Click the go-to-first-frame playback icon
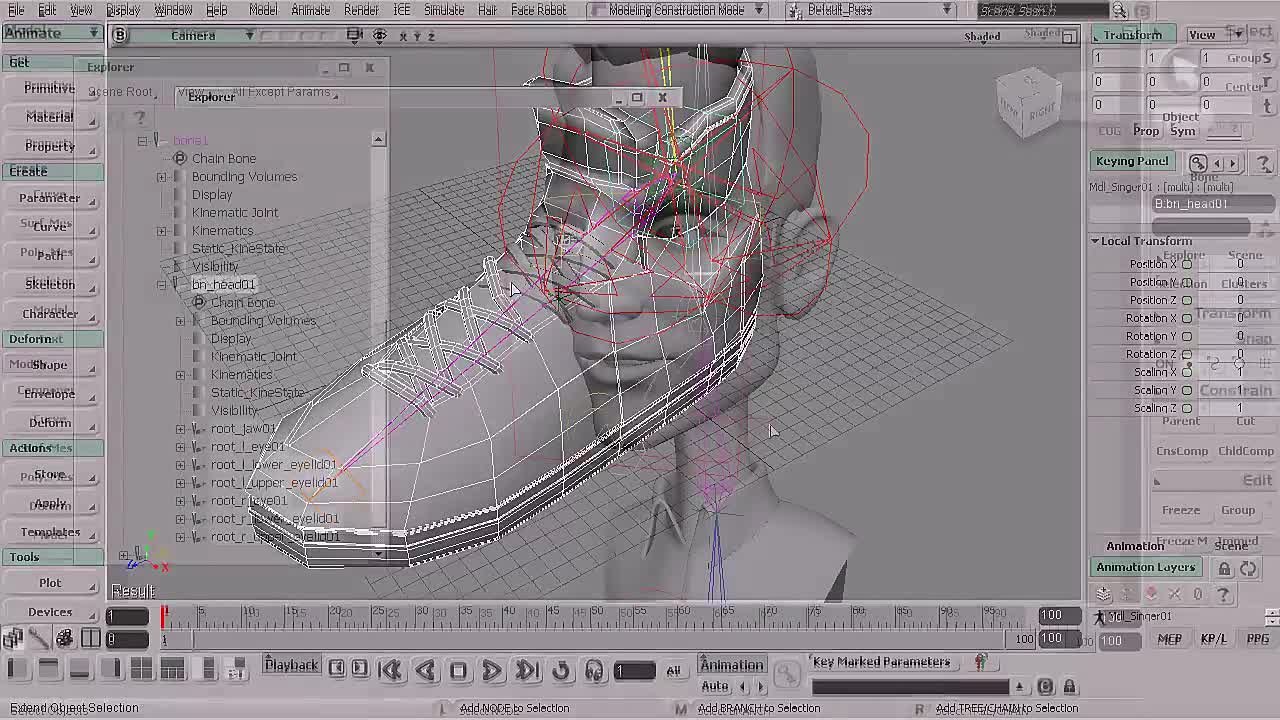Image resolution: width=1280 pixels, height=720 pixels. coord(391,671)
